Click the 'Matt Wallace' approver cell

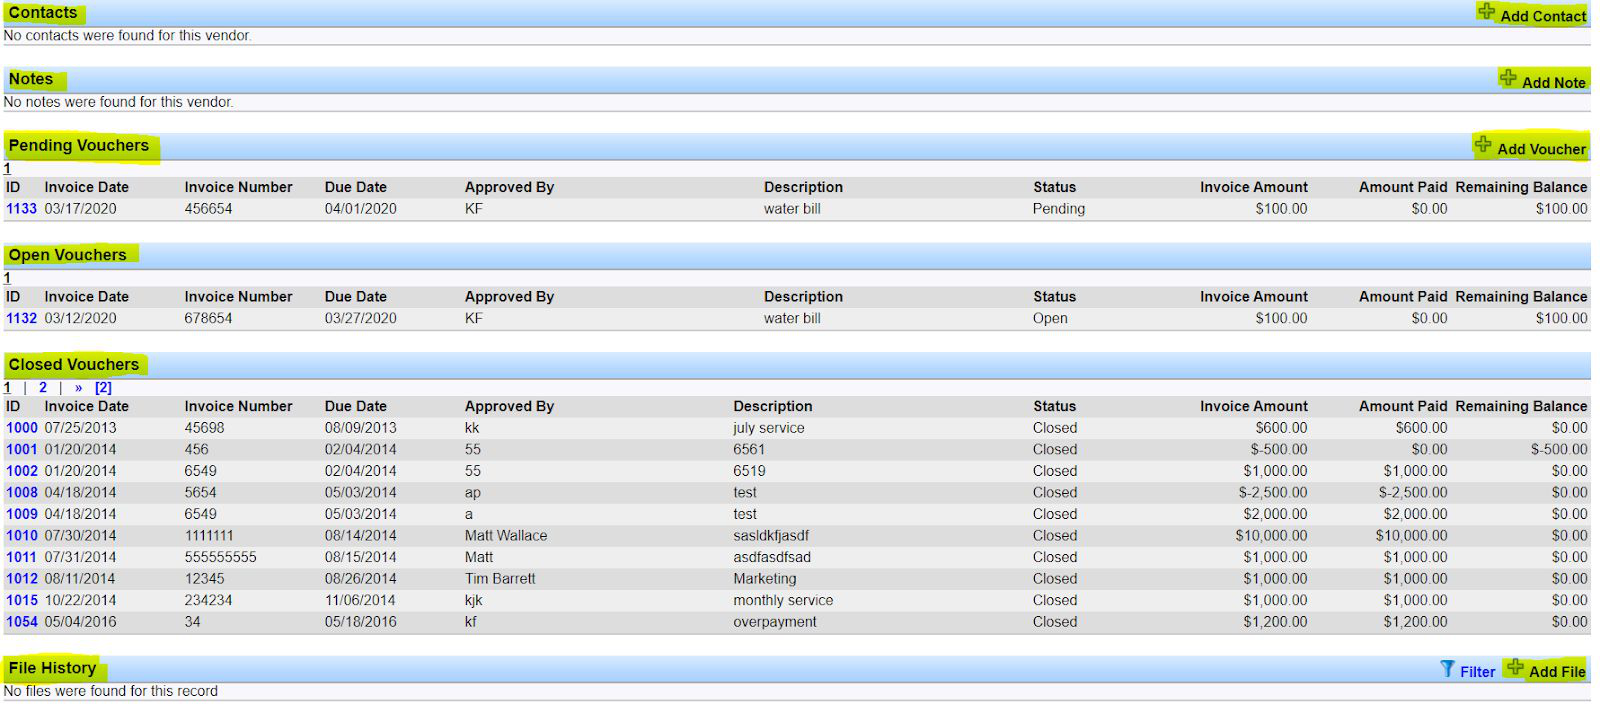(x=506, y=536)
